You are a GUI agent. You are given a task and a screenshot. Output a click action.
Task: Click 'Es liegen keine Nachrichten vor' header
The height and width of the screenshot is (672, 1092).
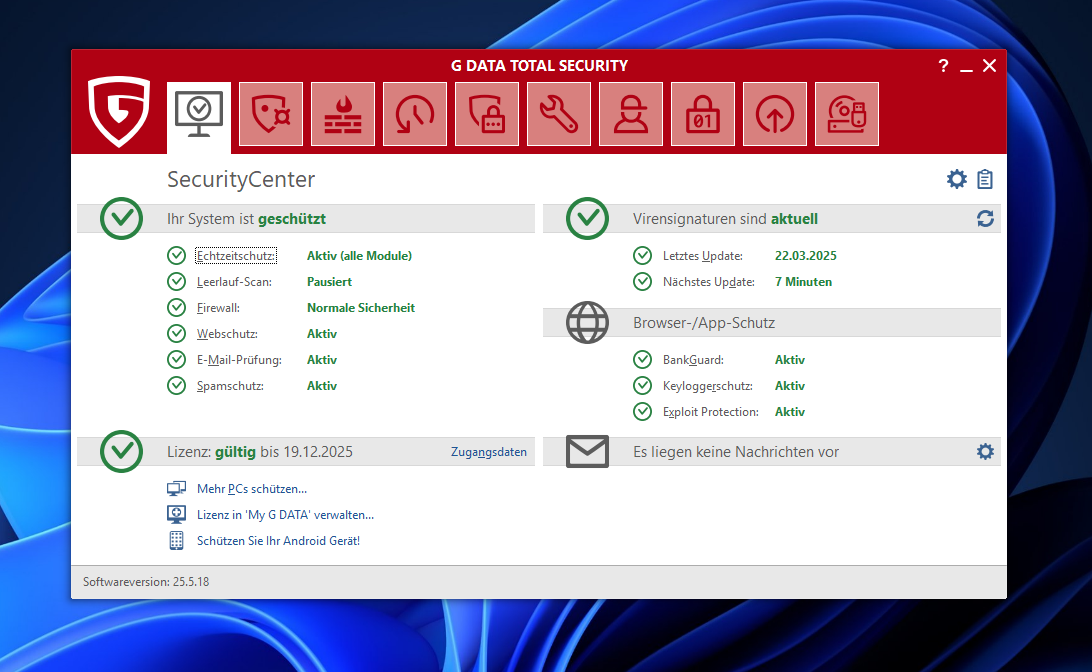coord(735,451)
